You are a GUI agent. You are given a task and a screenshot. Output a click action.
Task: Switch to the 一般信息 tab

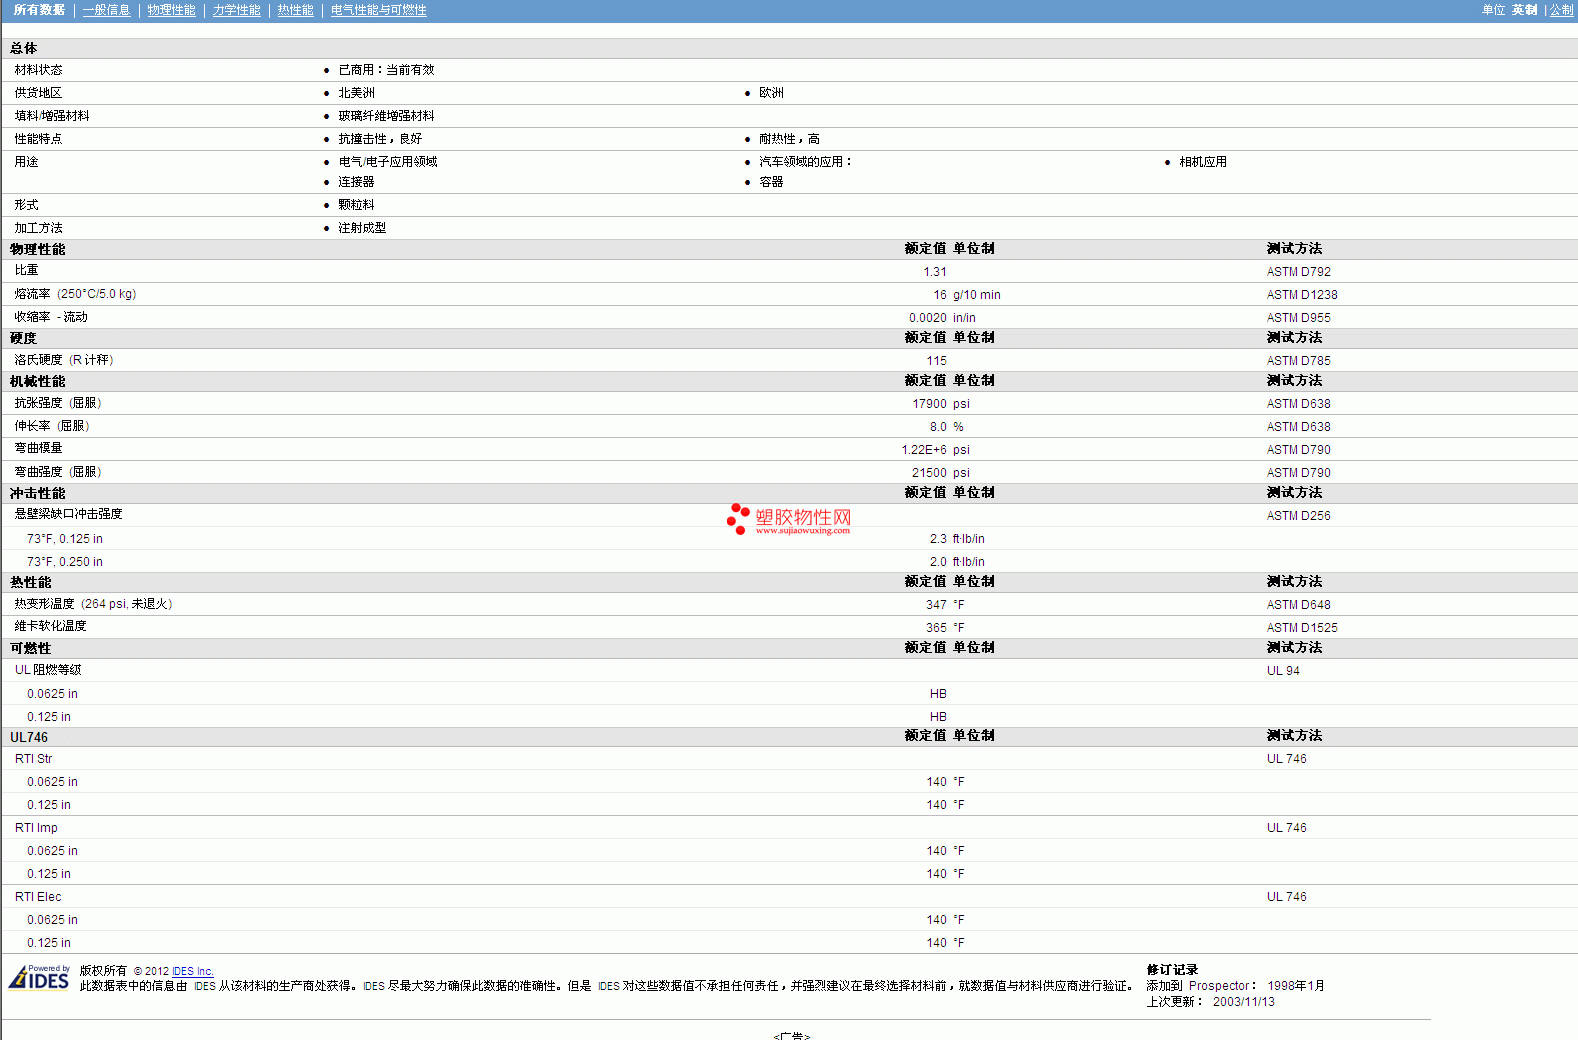(x=106, y=10)
